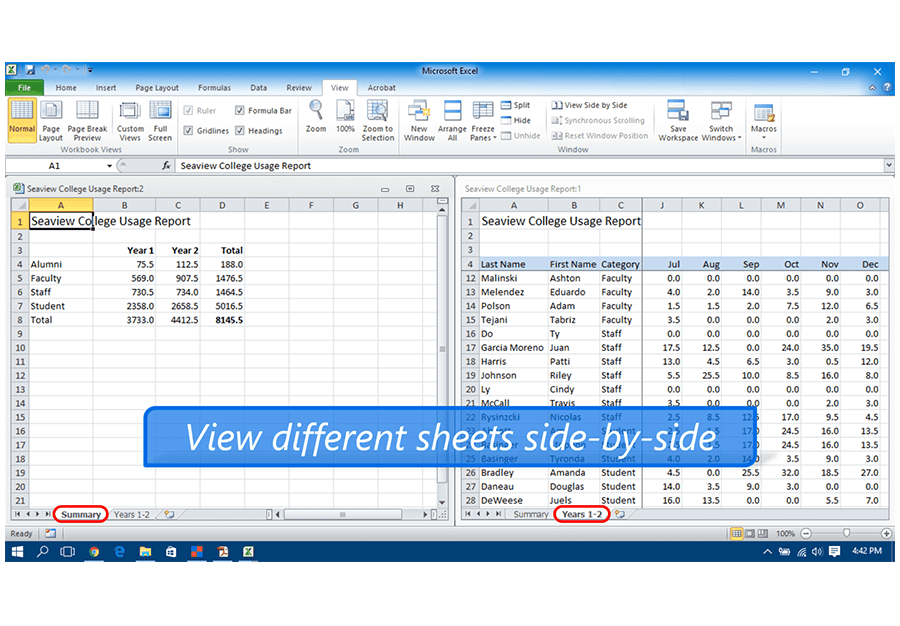Zoom out with the status bar minus button
This screenshot has height=626, width=900.
click(806, 534)
